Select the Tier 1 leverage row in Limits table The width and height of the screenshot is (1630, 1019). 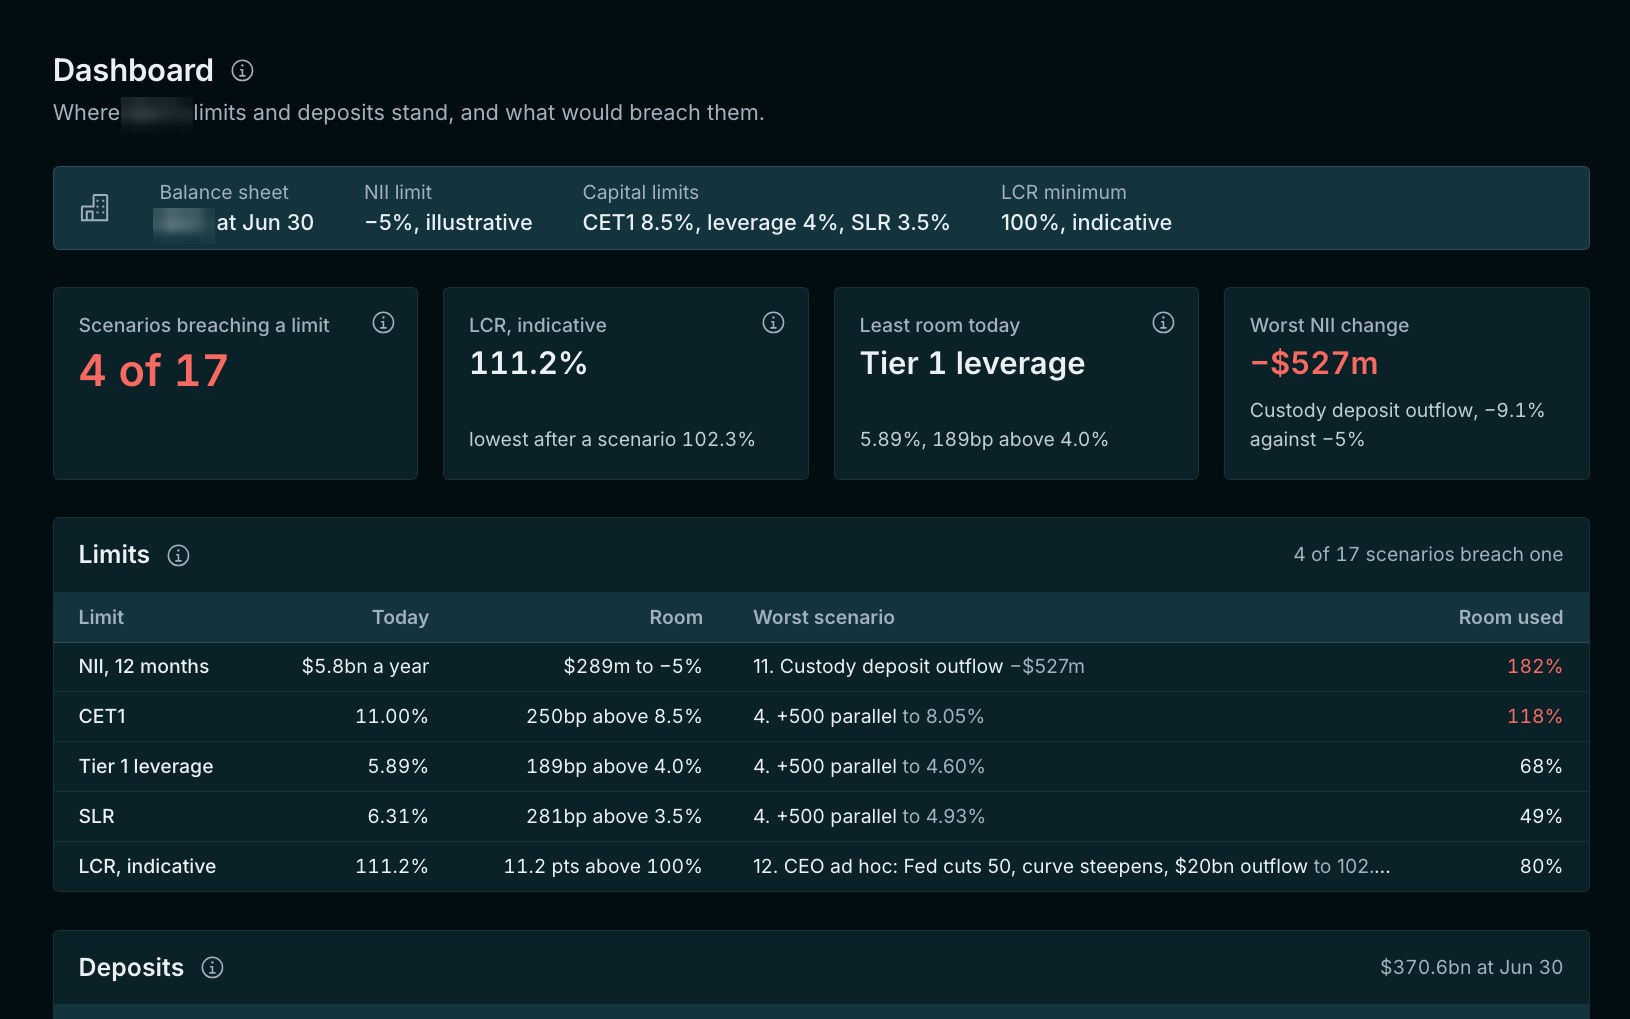(821, 766)
